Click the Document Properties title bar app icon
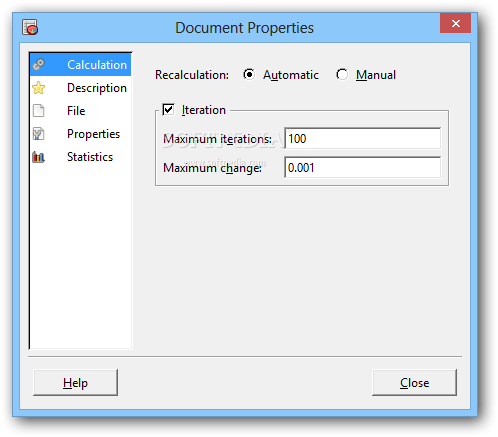 coord(30,27)
